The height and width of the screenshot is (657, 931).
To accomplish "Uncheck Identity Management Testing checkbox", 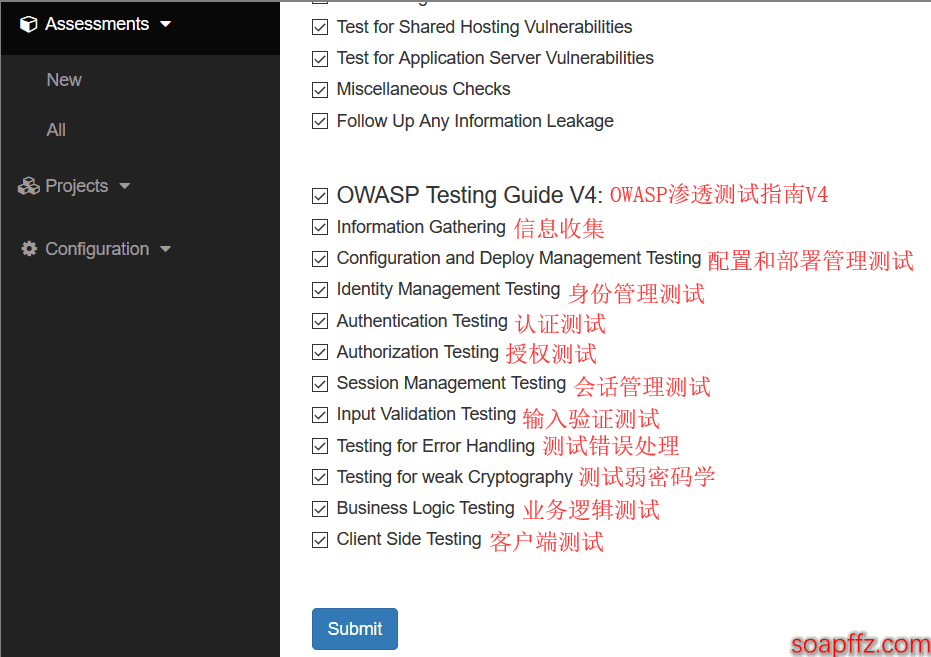I will click(320, 290).
